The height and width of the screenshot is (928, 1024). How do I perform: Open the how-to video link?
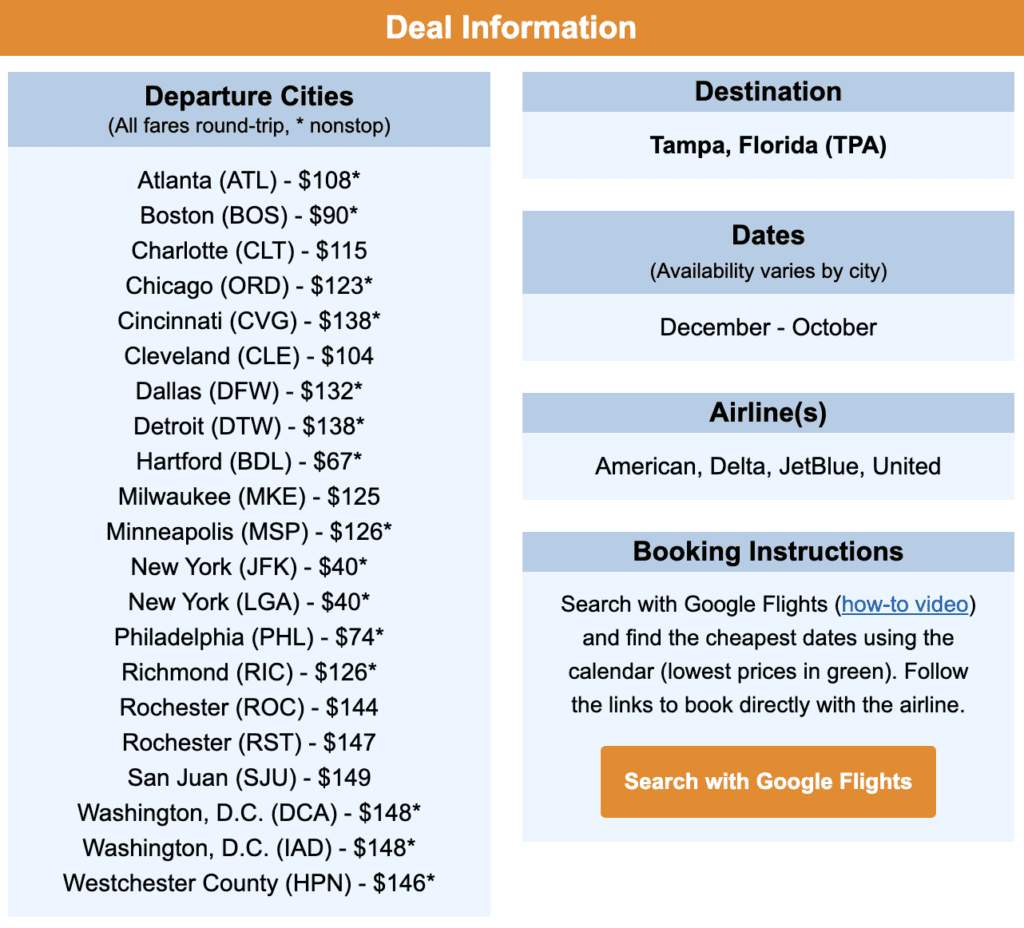click(x=905, y=604)
